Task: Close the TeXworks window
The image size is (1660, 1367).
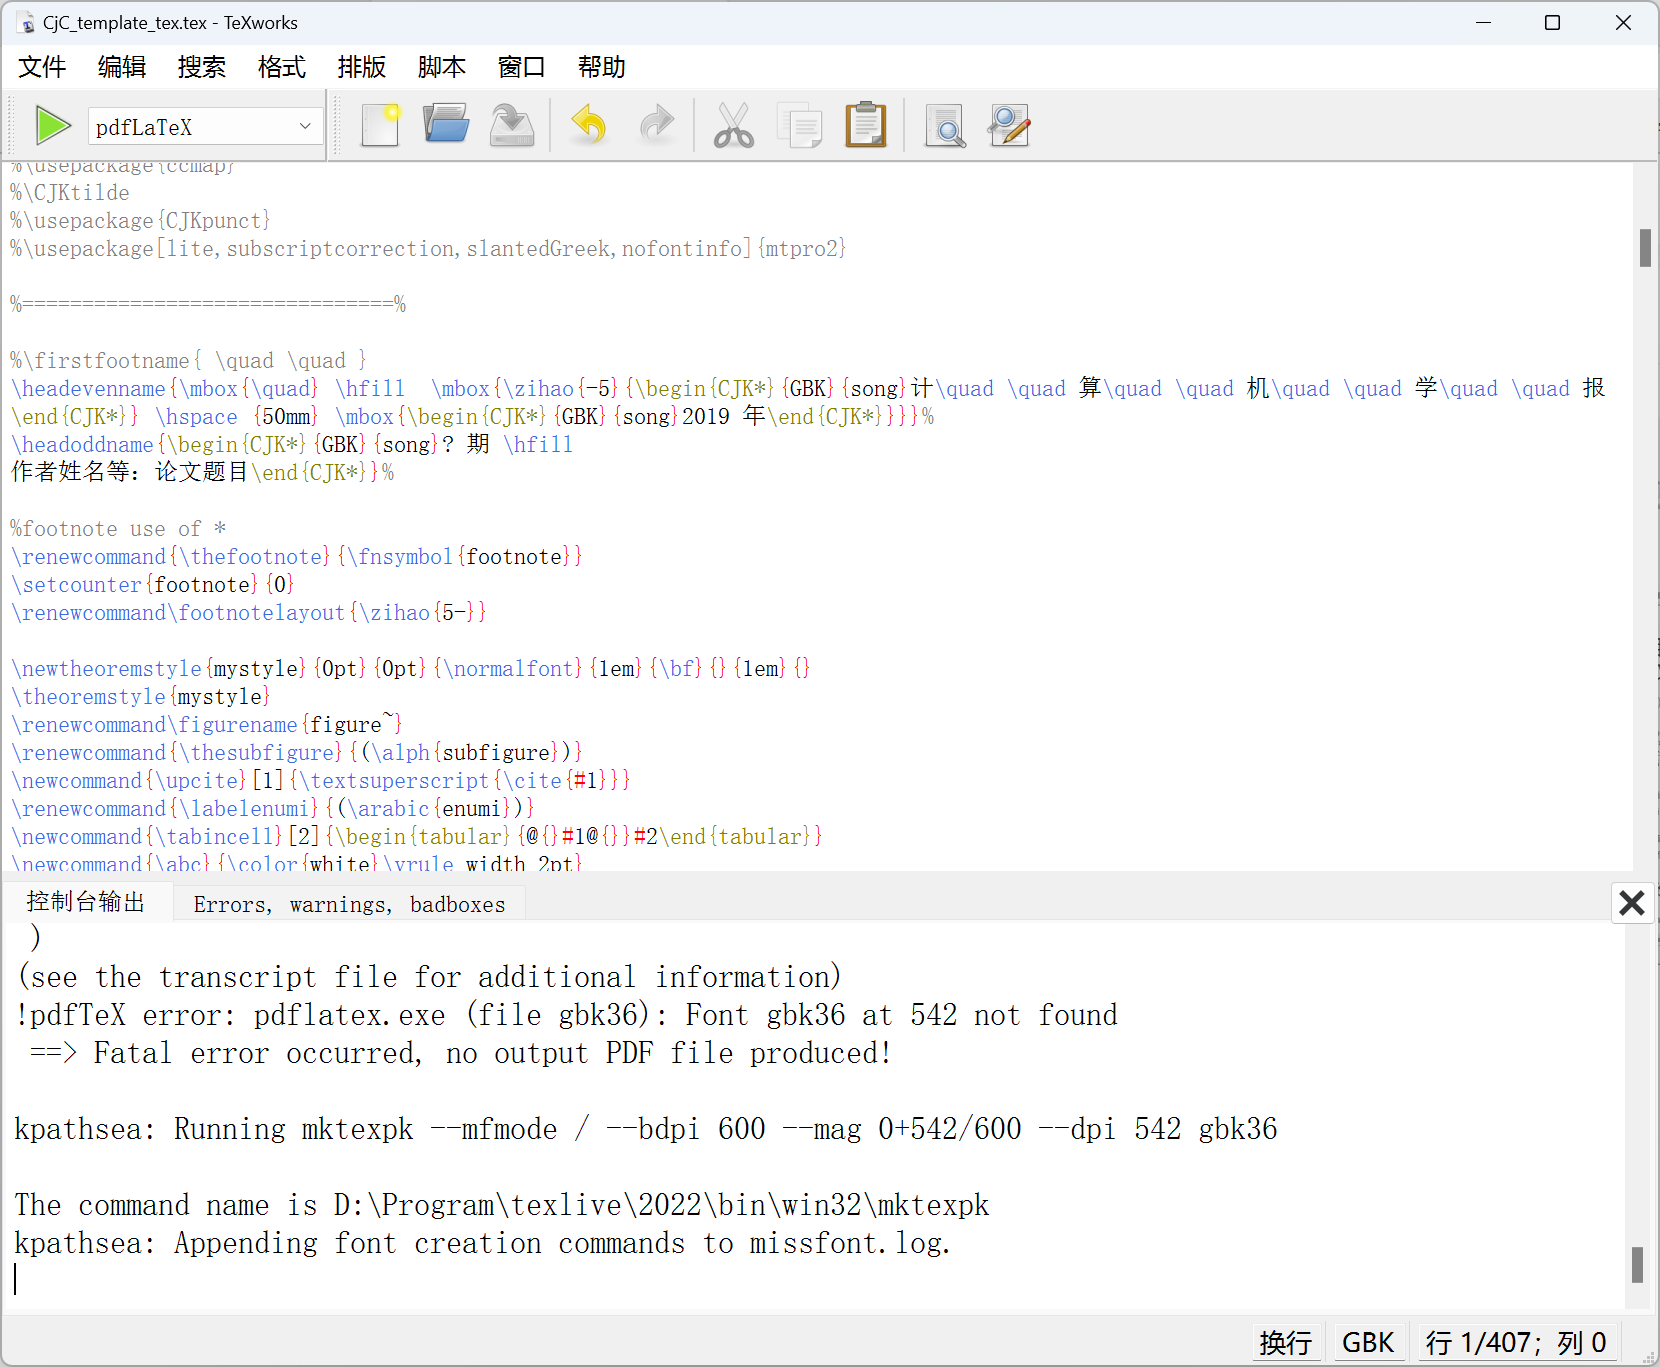Action: coord(1623,23)
